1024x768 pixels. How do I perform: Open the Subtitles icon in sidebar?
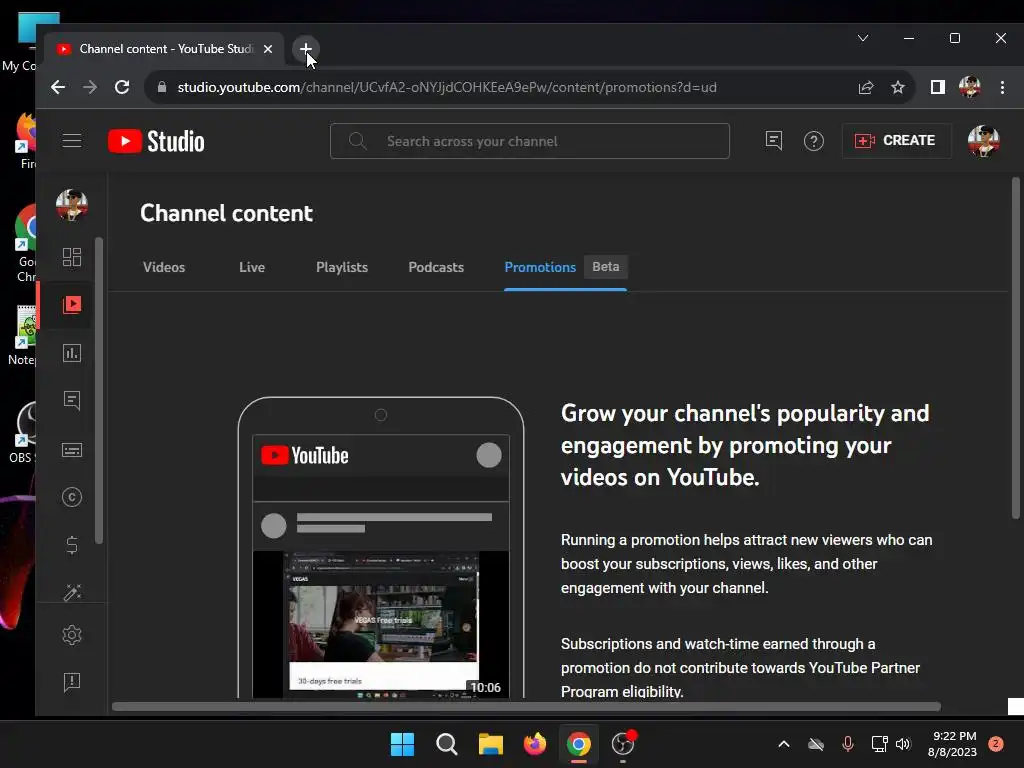tap(72, 450)
